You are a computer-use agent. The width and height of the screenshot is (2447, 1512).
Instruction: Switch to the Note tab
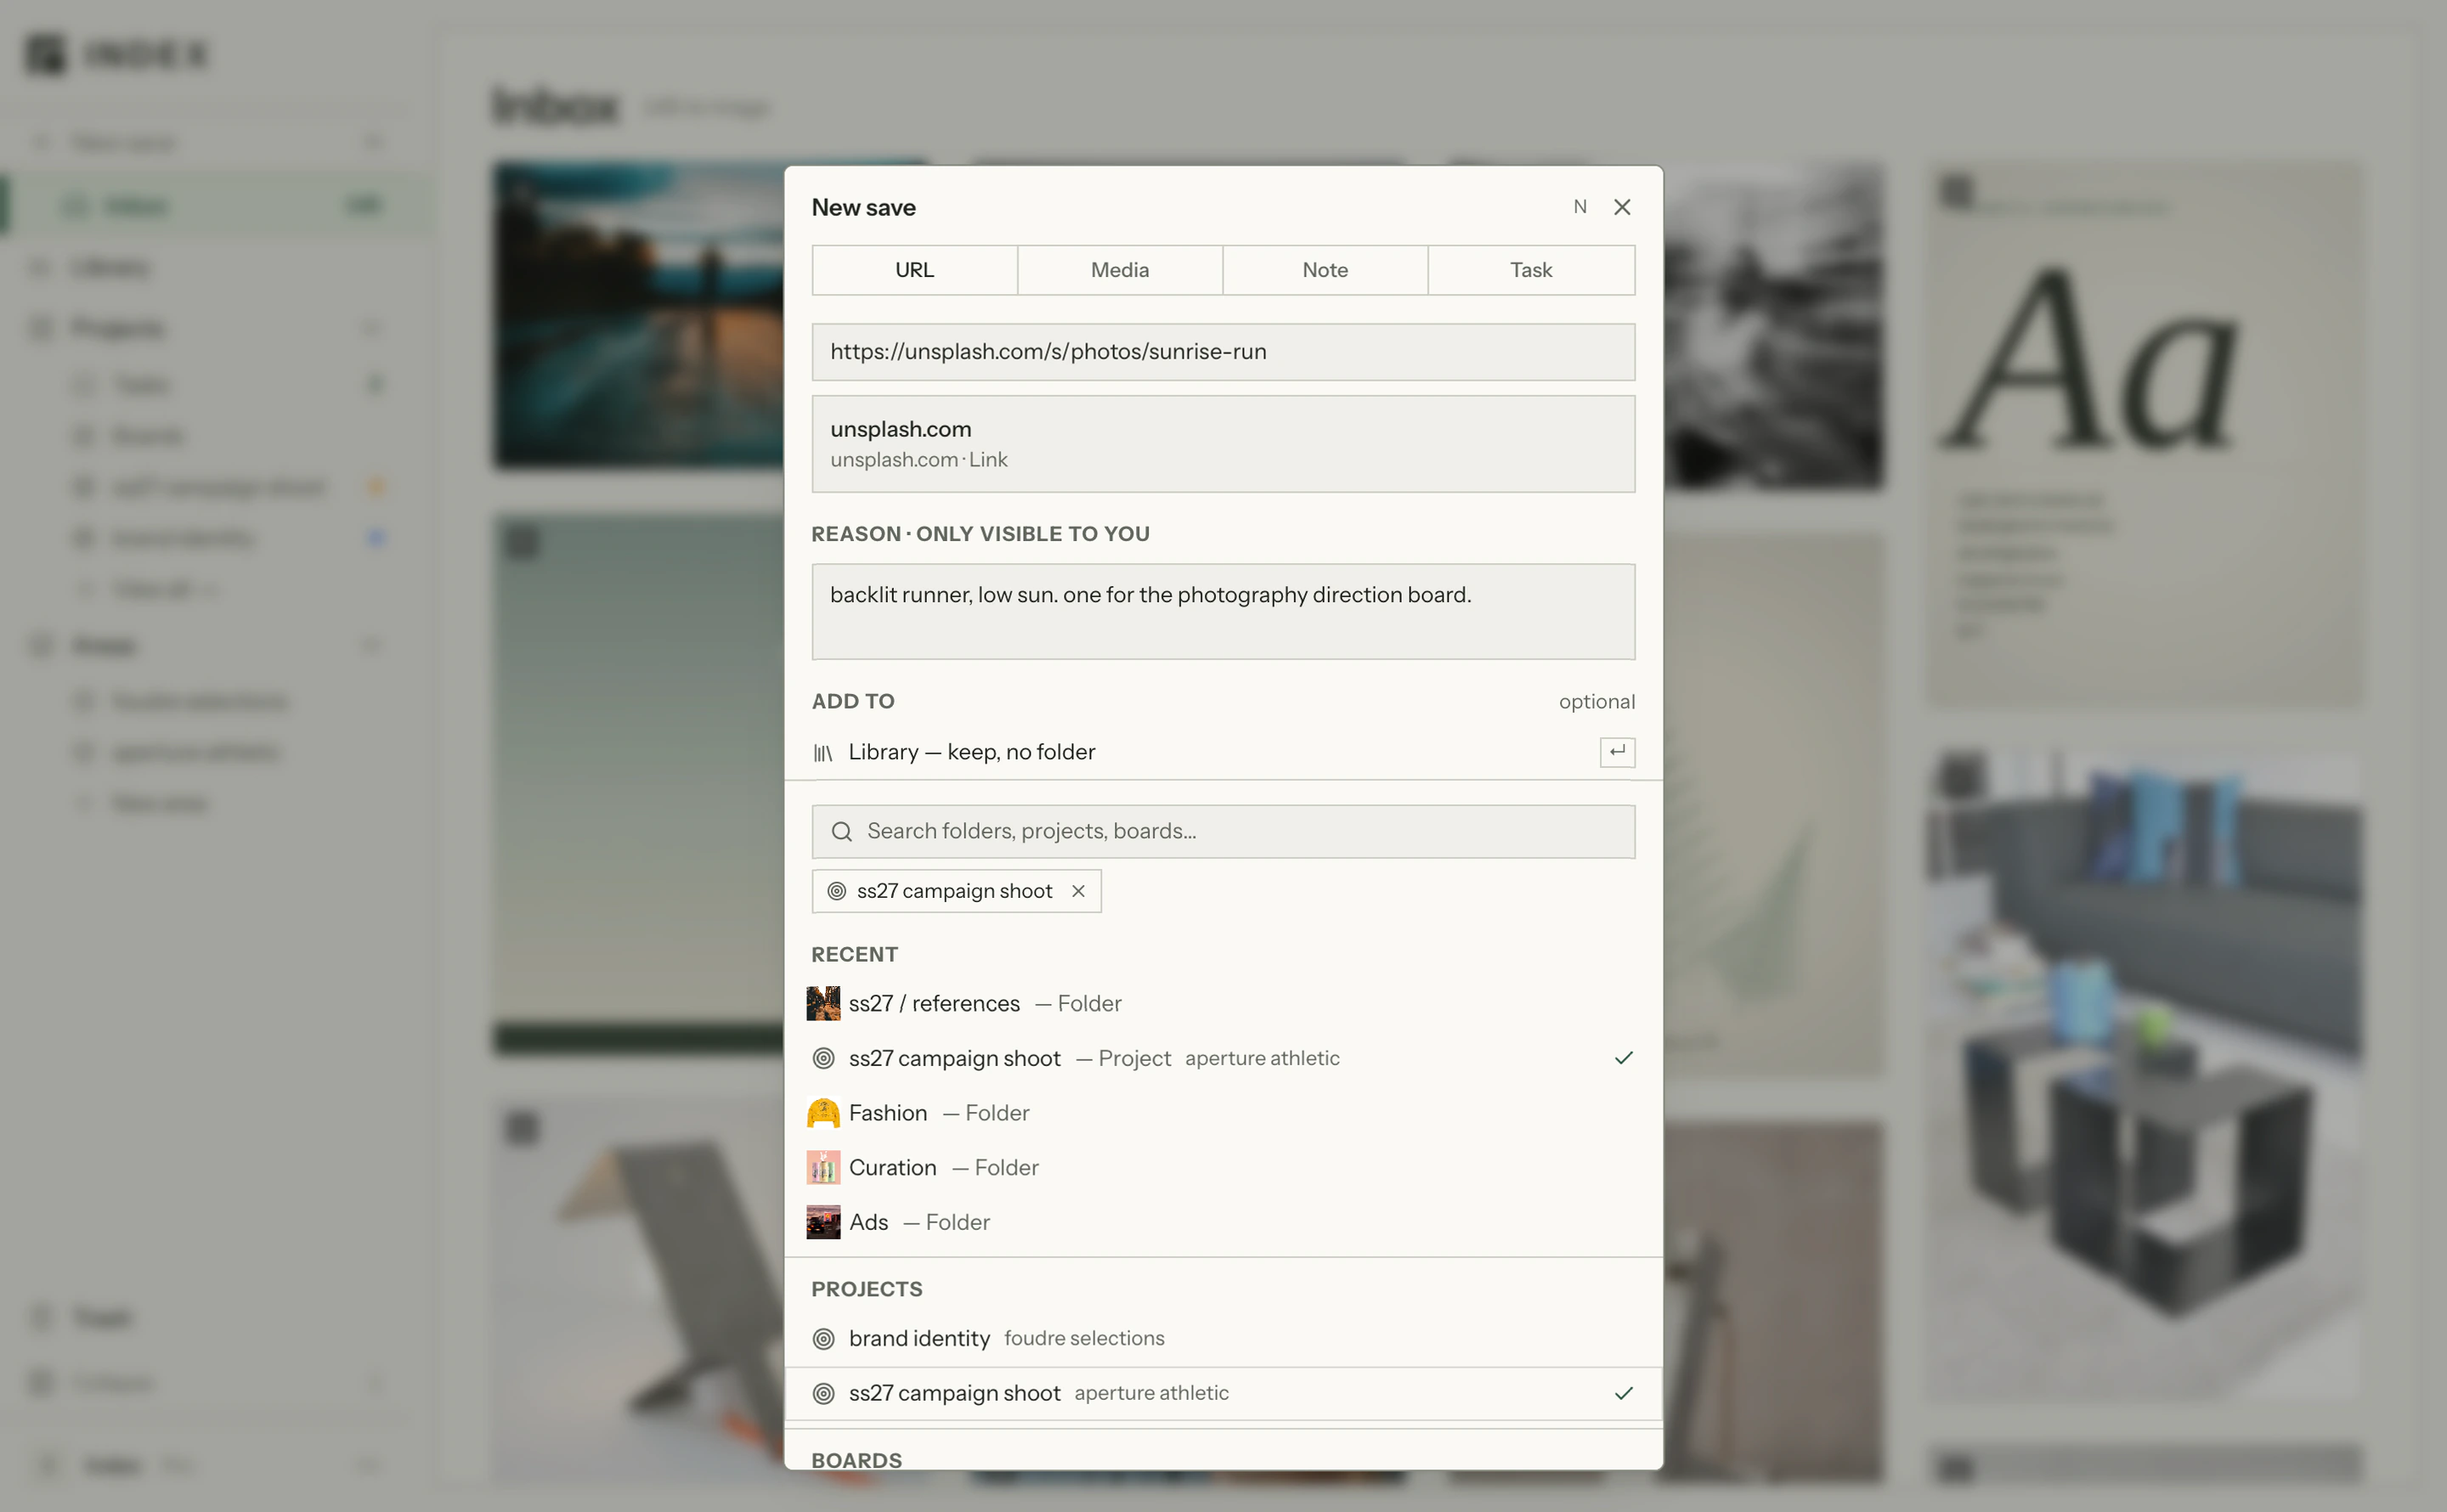click(1325, 270)
